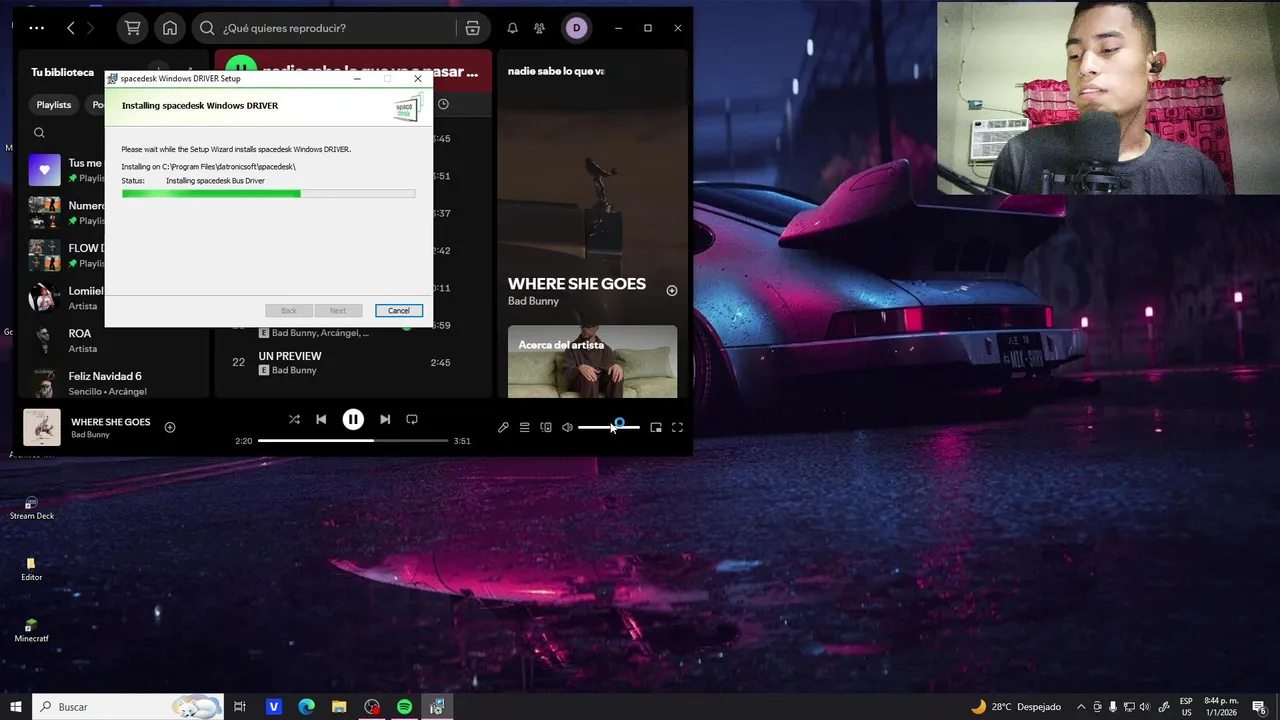Pause the current song
The width and height of the screenshot is (1280, 720).
point(353,419)
